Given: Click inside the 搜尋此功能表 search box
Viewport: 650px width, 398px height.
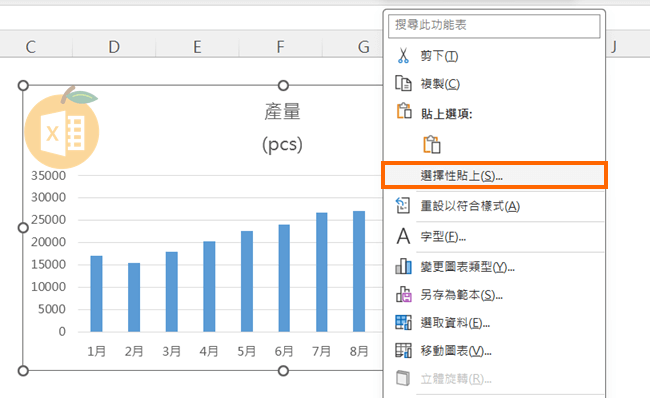Looking at the screenshot, I should pyautogui.click(x=494, y=26).
